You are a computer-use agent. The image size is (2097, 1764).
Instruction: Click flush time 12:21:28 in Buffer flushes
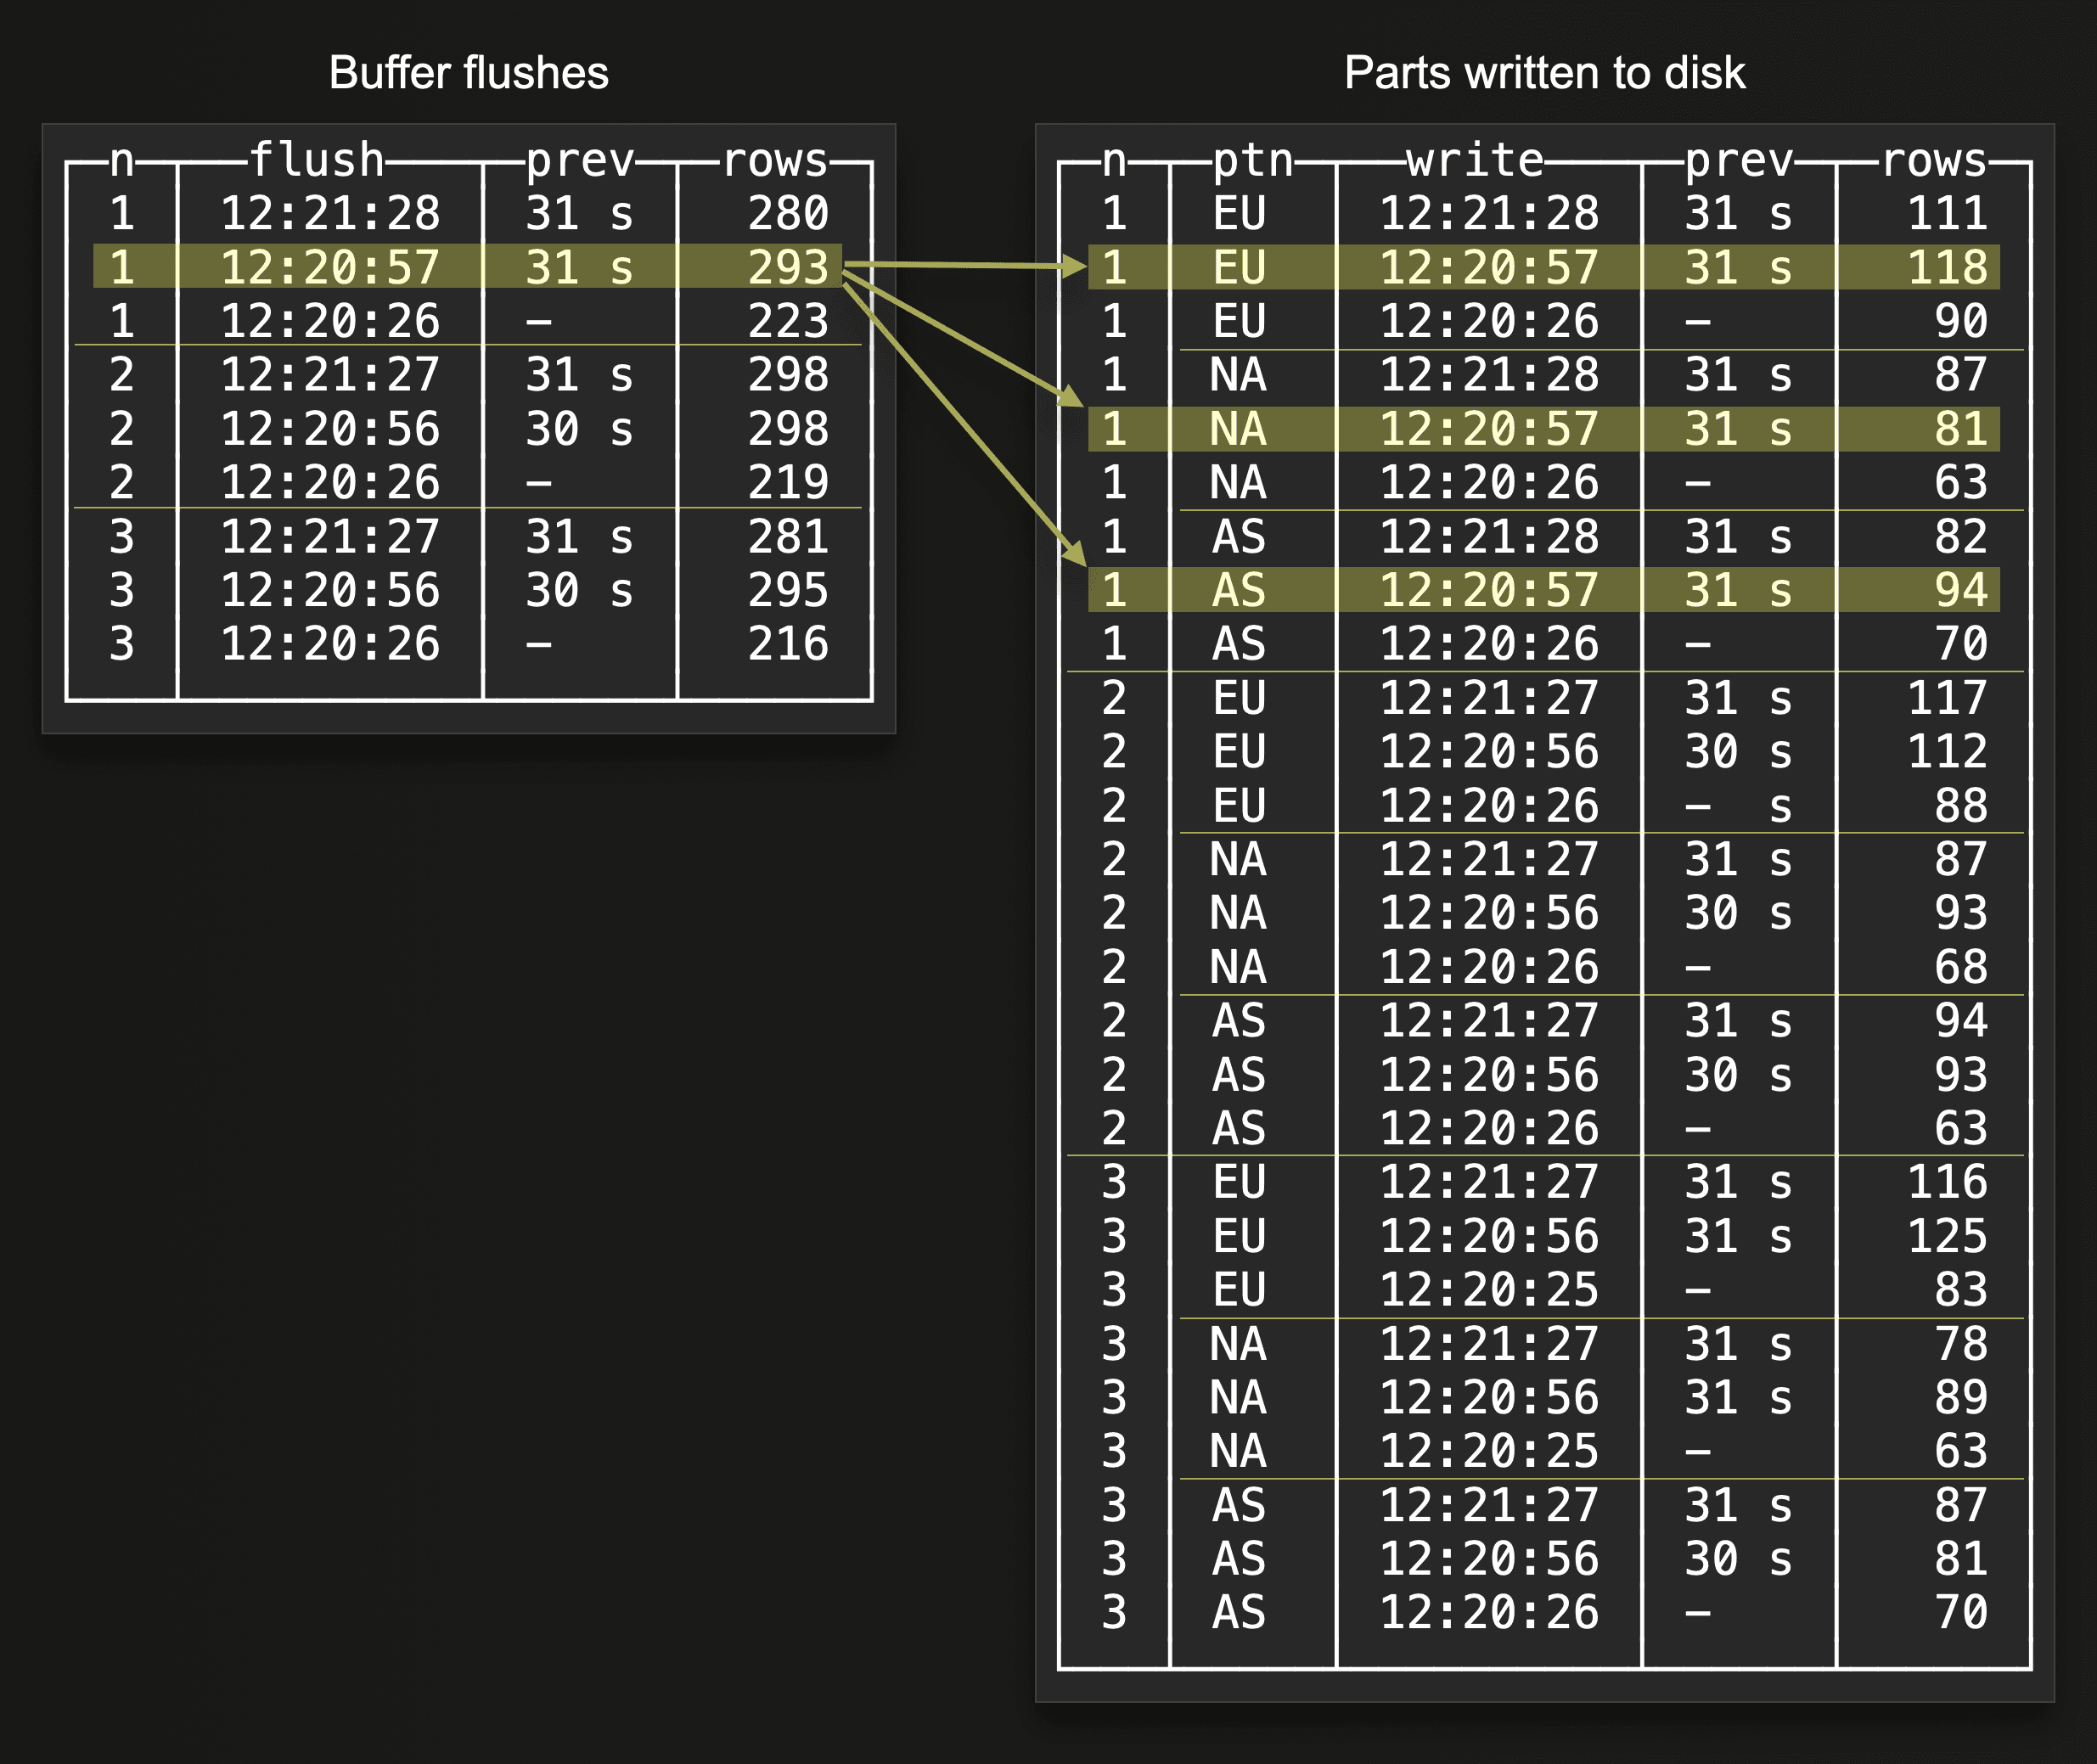[x=330, y=213]
